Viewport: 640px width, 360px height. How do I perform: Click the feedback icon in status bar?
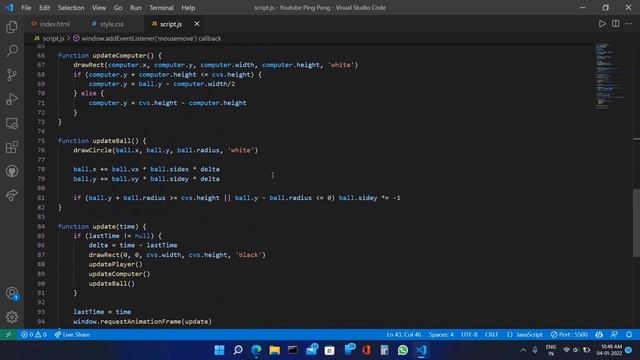click(x=614, y=334)
